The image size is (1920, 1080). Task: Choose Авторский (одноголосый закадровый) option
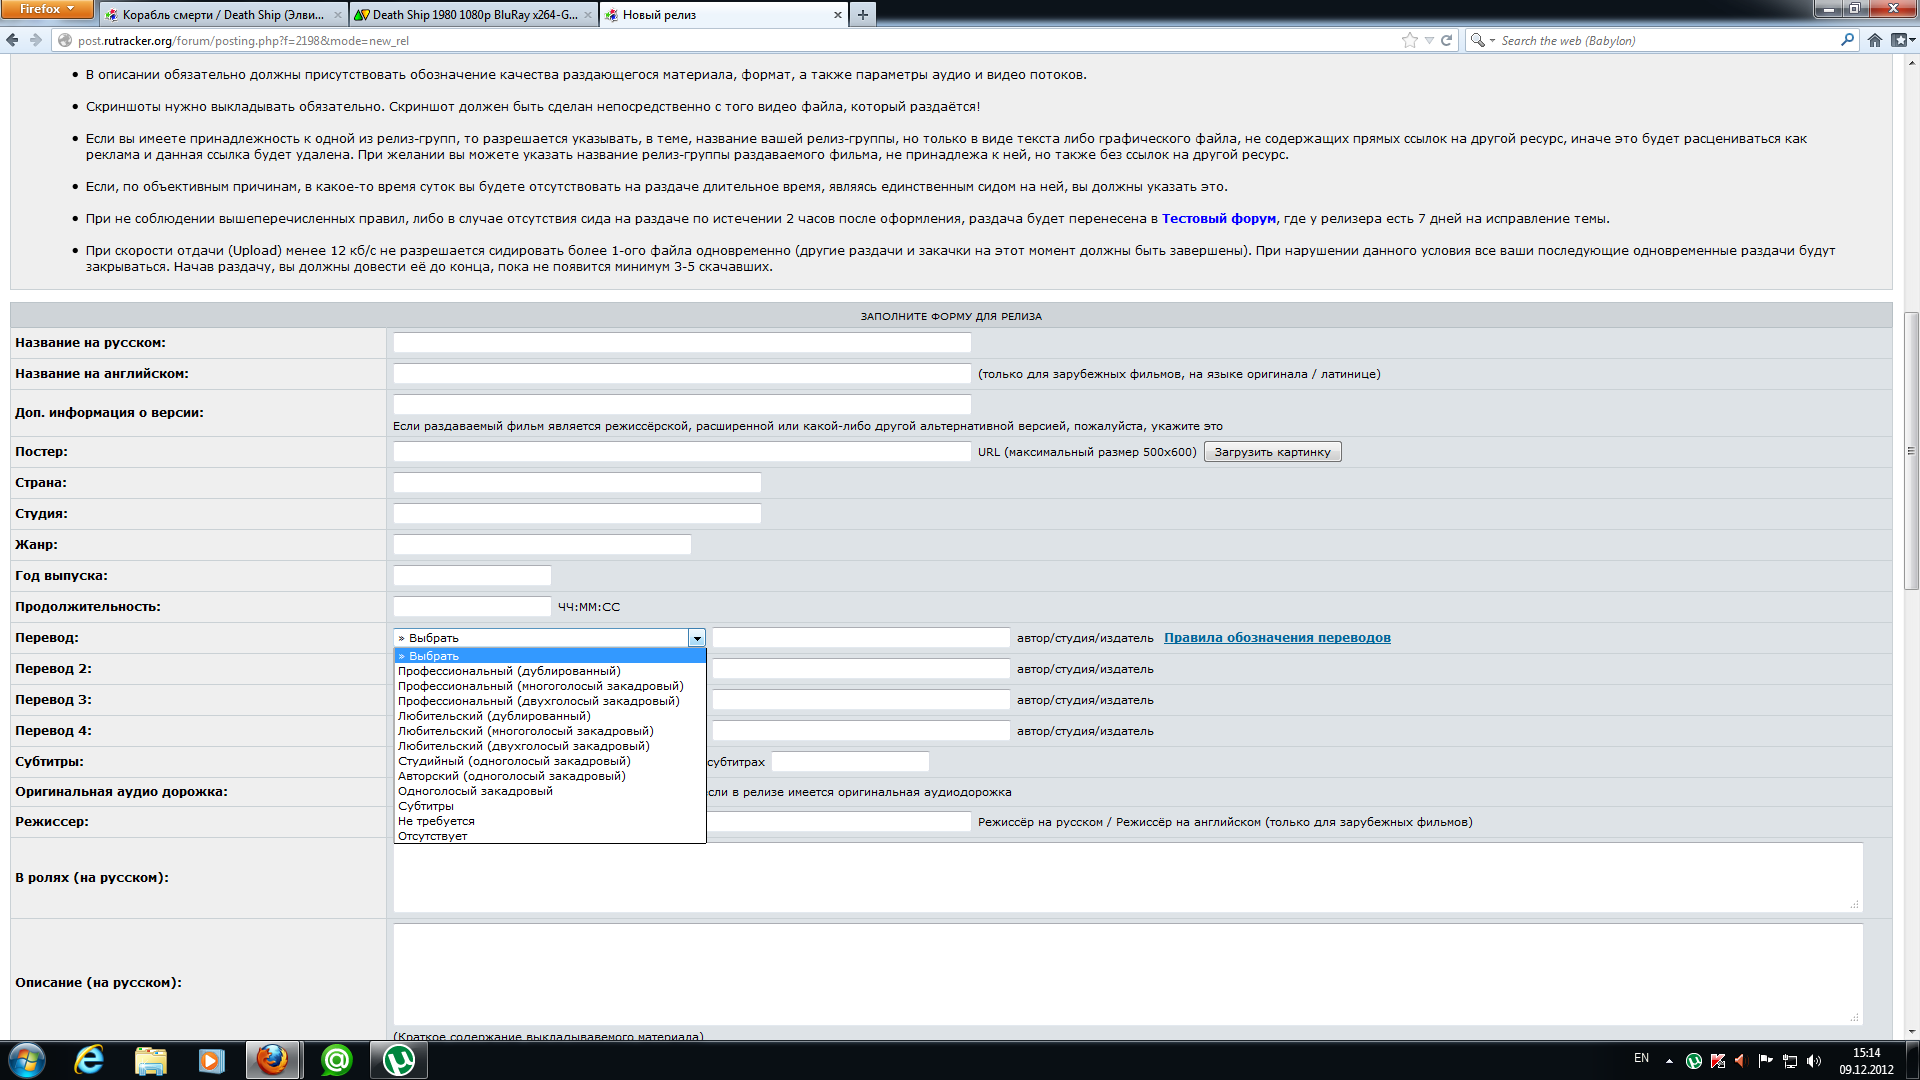511,776
